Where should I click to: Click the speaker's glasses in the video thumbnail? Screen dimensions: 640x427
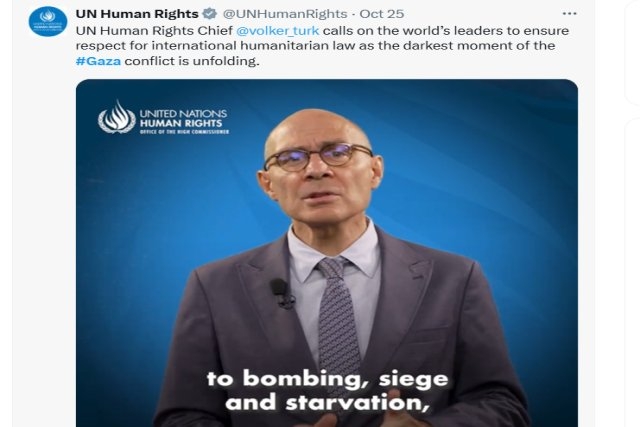point(318,157)
